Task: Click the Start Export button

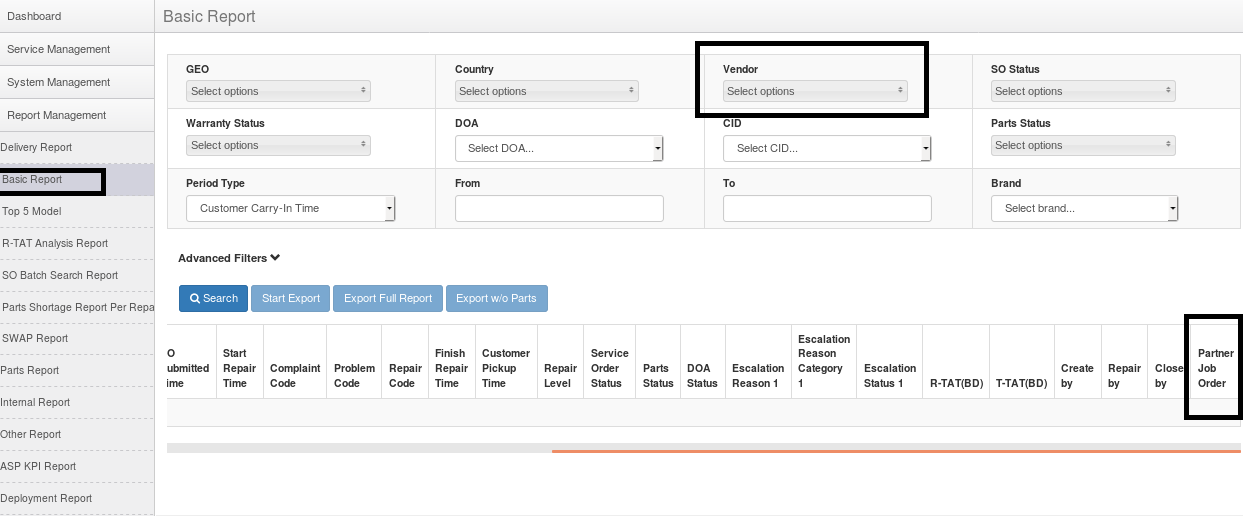Action: pyautogui.click(x=291, y=298)
